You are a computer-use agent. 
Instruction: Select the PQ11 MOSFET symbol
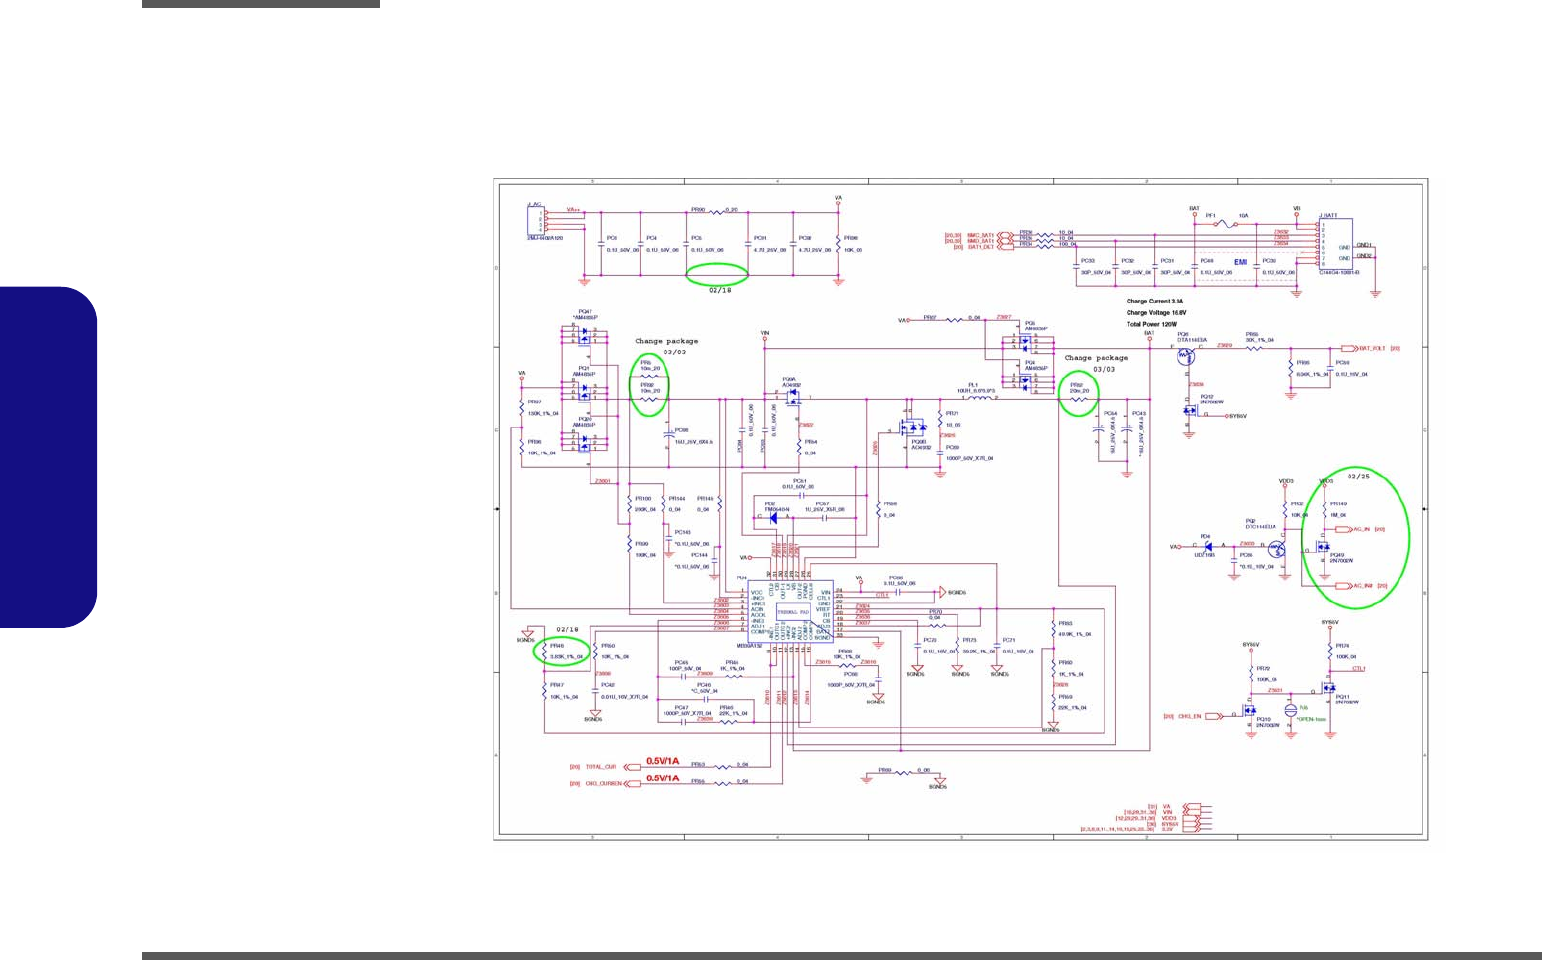tap(1329, 688)
